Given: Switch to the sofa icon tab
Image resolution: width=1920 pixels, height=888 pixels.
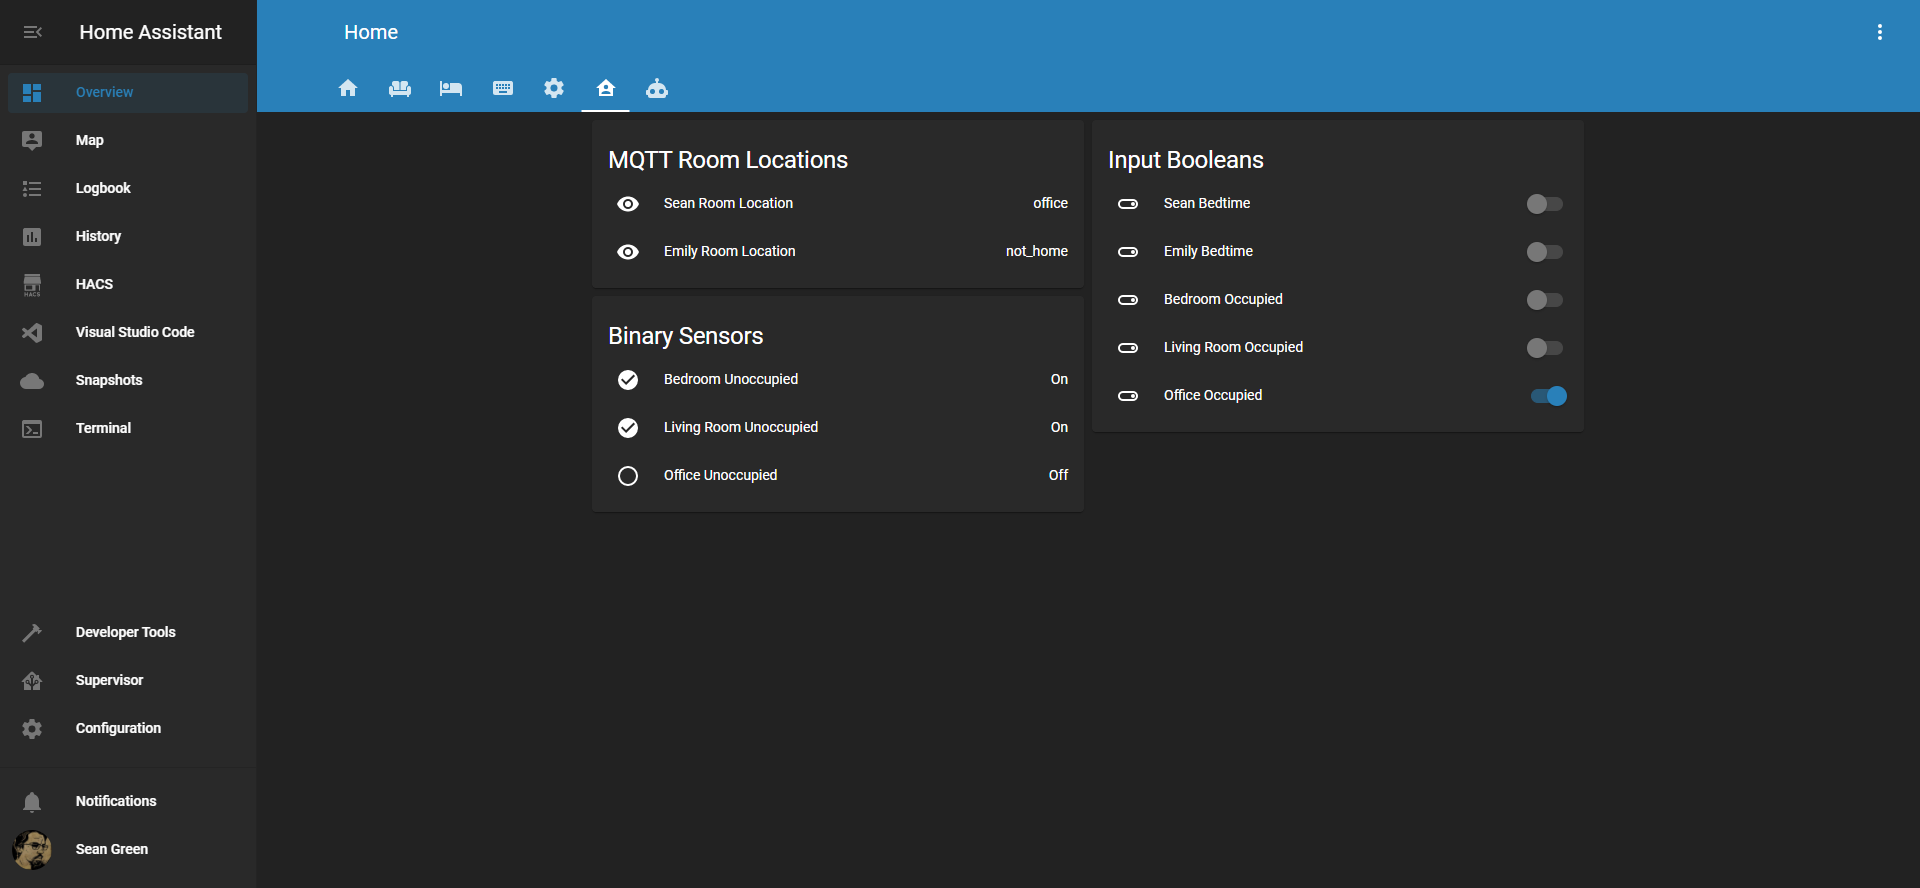Looking at the screenshot, I should coord(400,88).
